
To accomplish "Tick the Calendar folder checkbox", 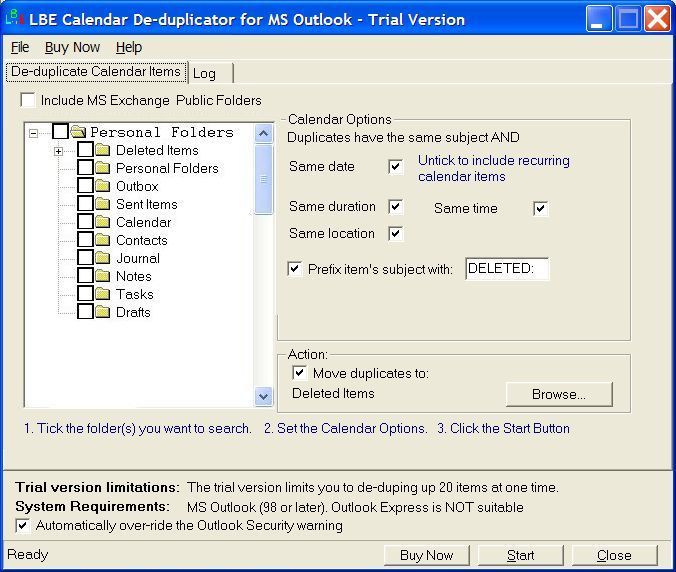I will click(x=85, y=222).
